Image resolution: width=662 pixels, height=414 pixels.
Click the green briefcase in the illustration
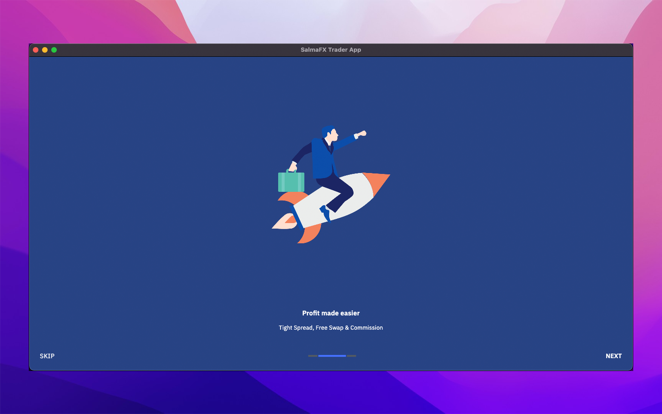291,182
